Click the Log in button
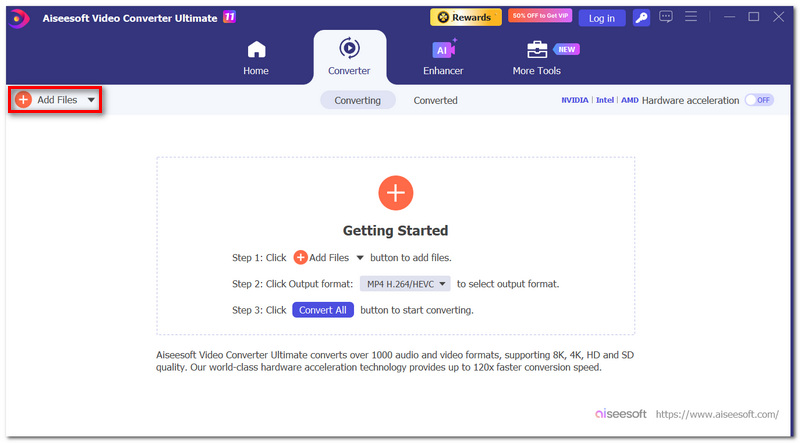This screenshot has height=443, width=800. point(602,18)
